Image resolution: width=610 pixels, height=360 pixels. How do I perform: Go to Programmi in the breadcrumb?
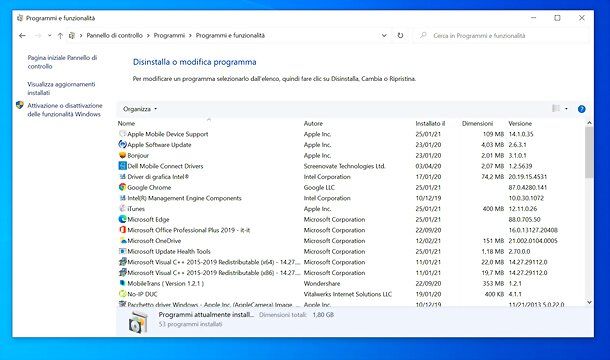pyautogui.click(x=169, y=35)
